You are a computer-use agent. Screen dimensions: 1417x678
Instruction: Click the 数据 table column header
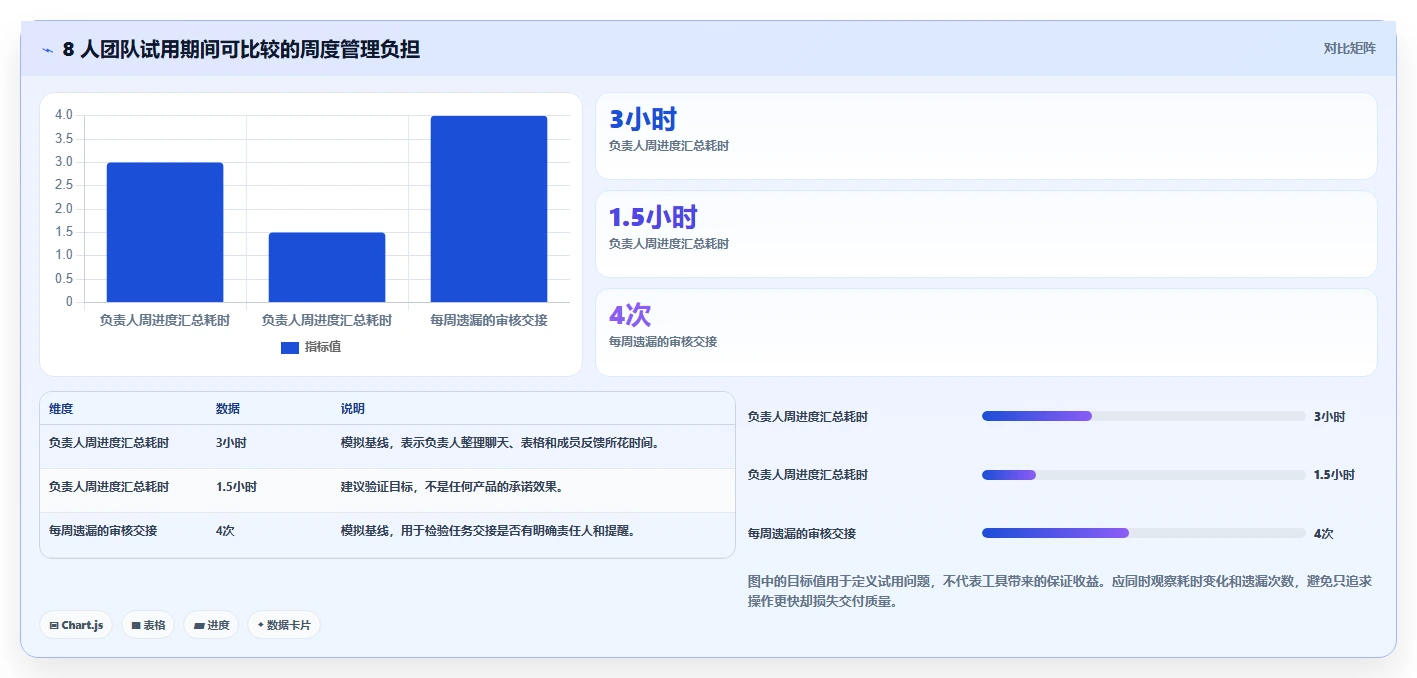(x=228, y=409)
